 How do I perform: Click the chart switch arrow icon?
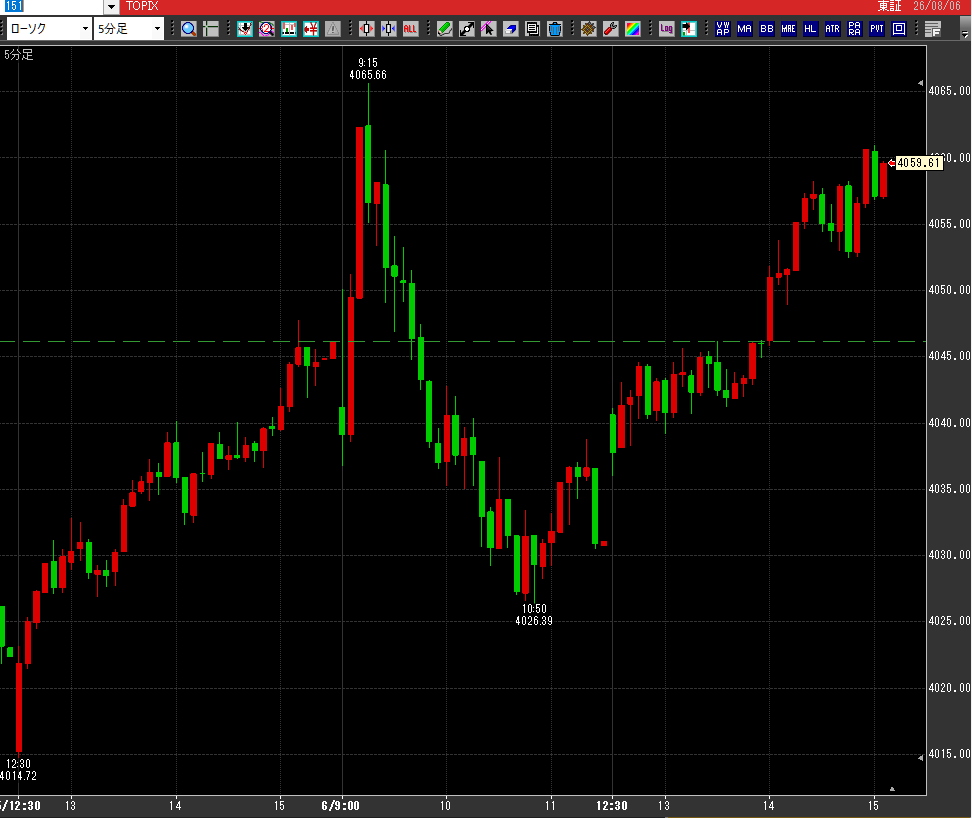pos(689,29)
